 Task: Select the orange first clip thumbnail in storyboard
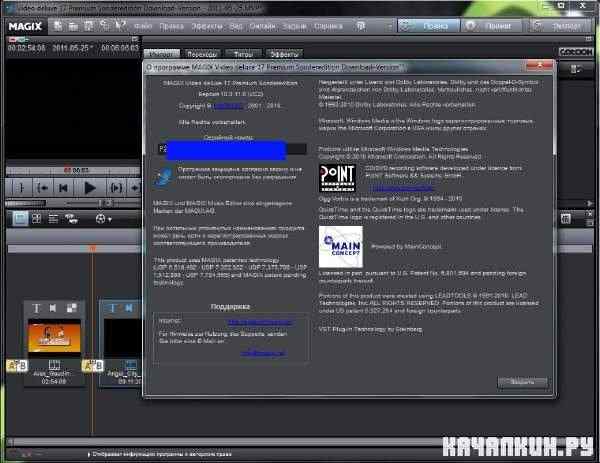54,336
